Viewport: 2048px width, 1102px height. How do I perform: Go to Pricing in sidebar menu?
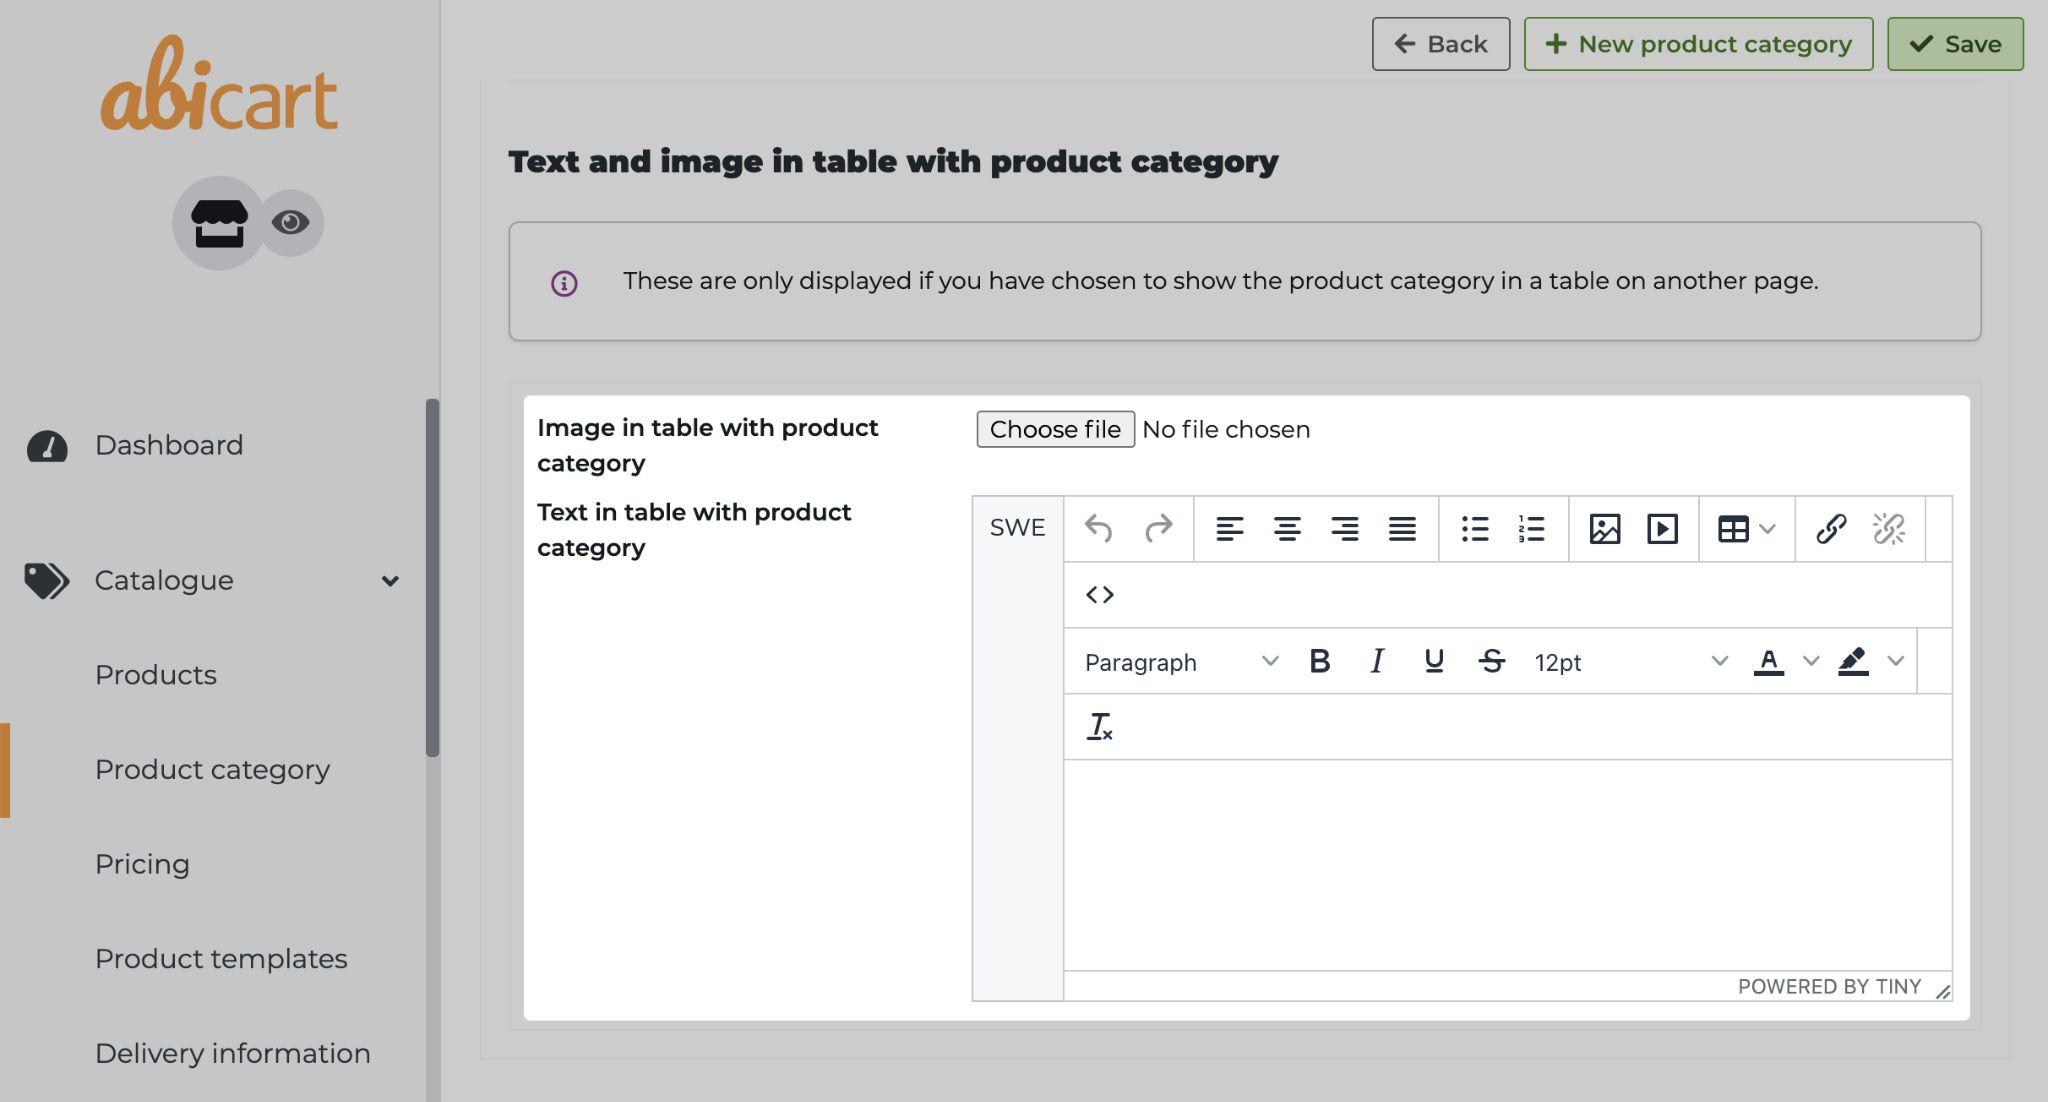pos(142,864)
